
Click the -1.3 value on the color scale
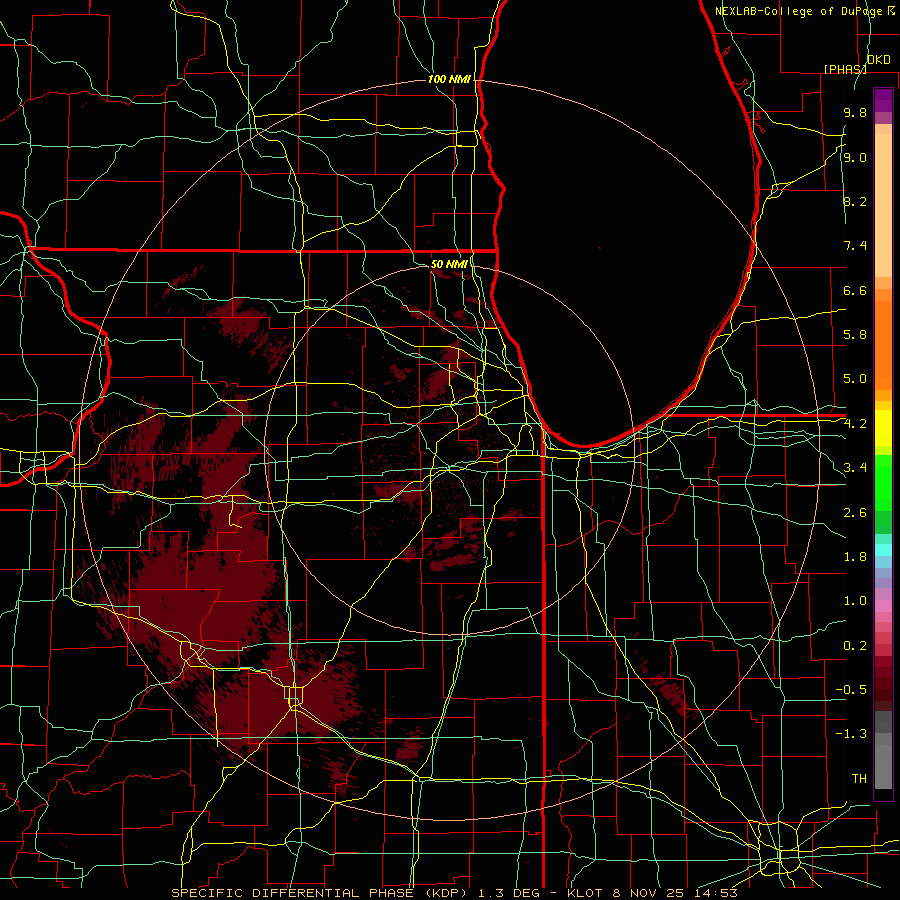[x=851, y=734]
